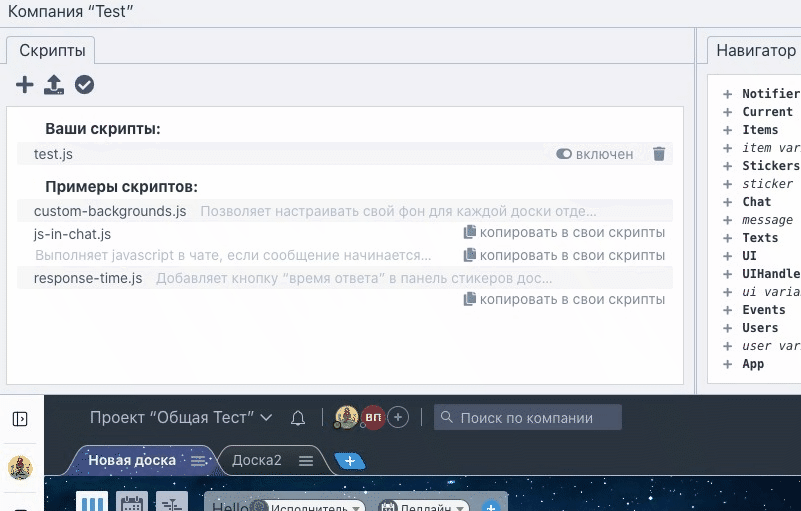Open the Исполнитель sticker dropdown
Image resolution: width=801 pixels, height=511 pixels.
click(x=311, y=506)
